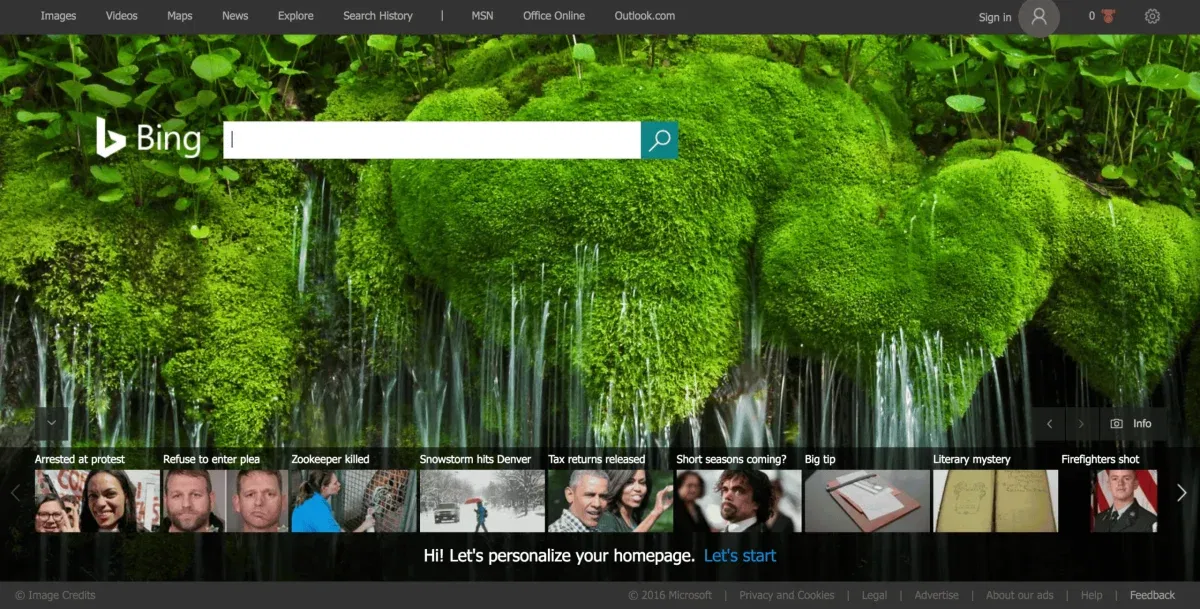Viewport: 1200px width, 609px height.
Task: Open About our ads link
Action: [x=1019, y=595]
